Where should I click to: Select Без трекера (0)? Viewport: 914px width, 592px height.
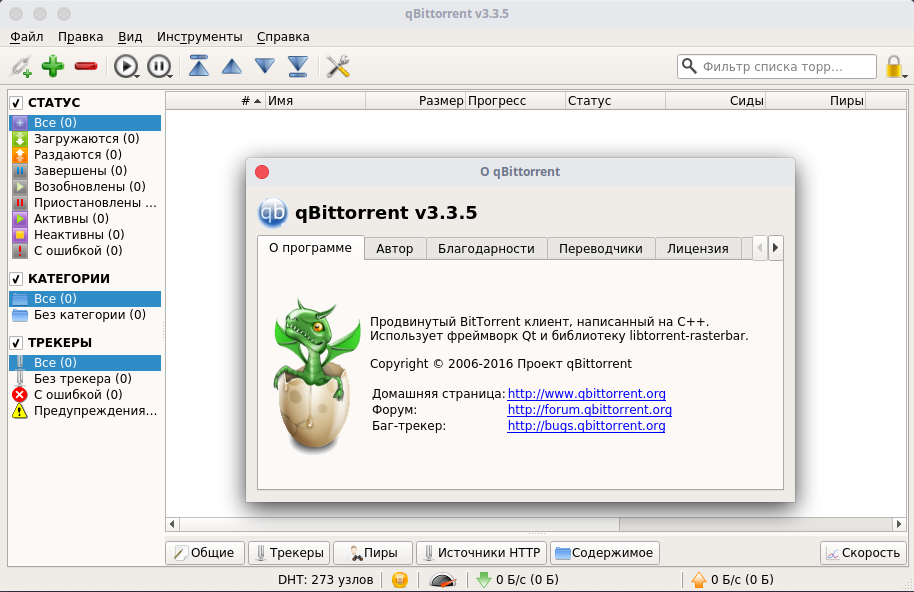click(x=85, y=379)
